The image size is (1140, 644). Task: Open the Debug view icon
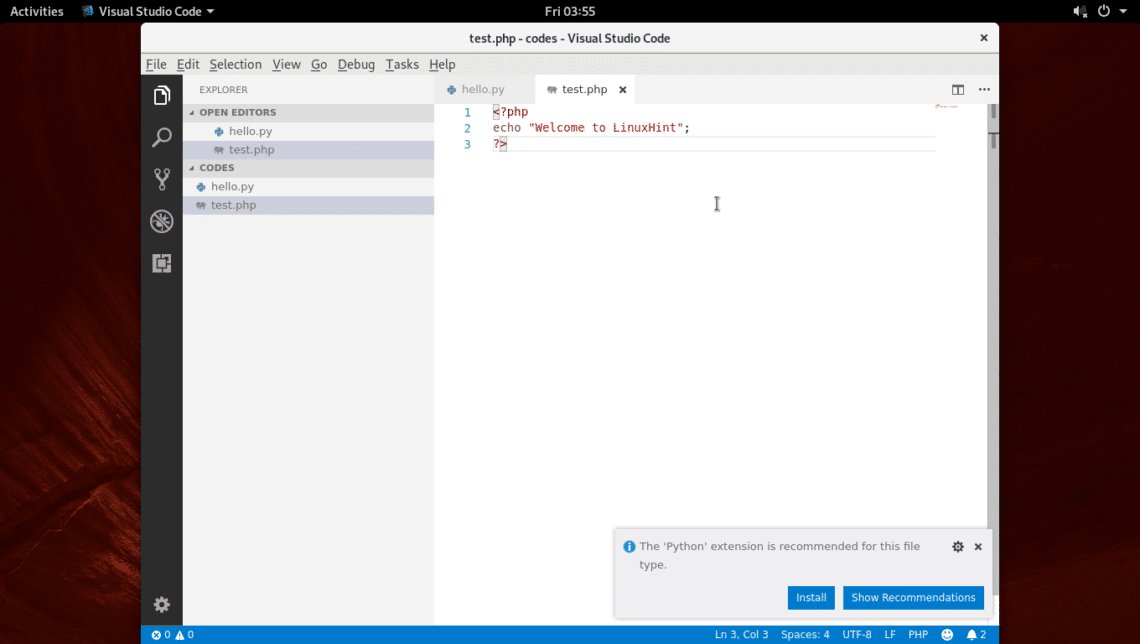click(161, 221)
